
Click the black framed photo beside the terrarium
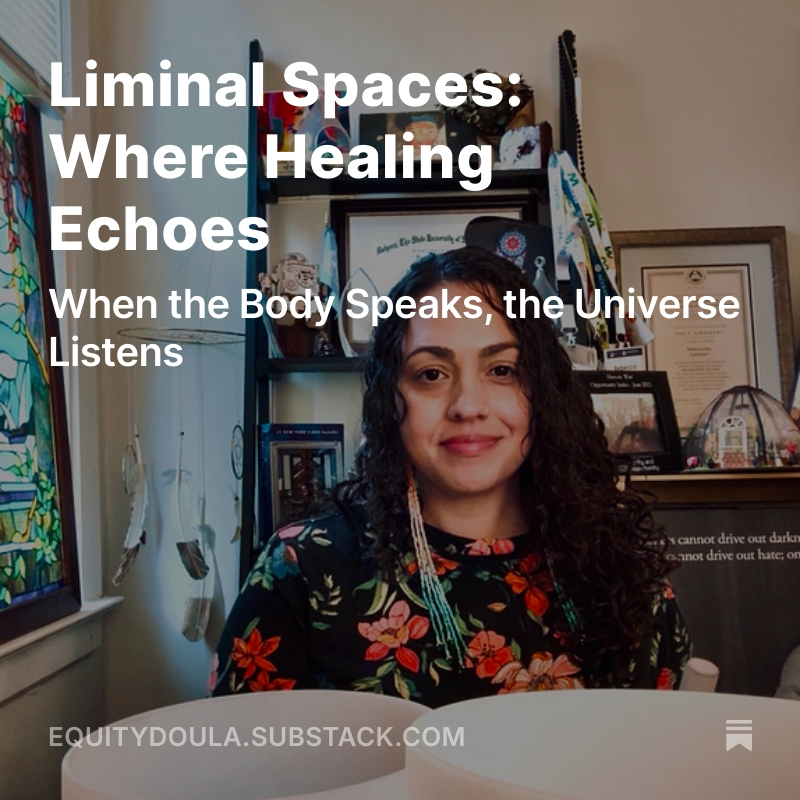tap(630, 421)
